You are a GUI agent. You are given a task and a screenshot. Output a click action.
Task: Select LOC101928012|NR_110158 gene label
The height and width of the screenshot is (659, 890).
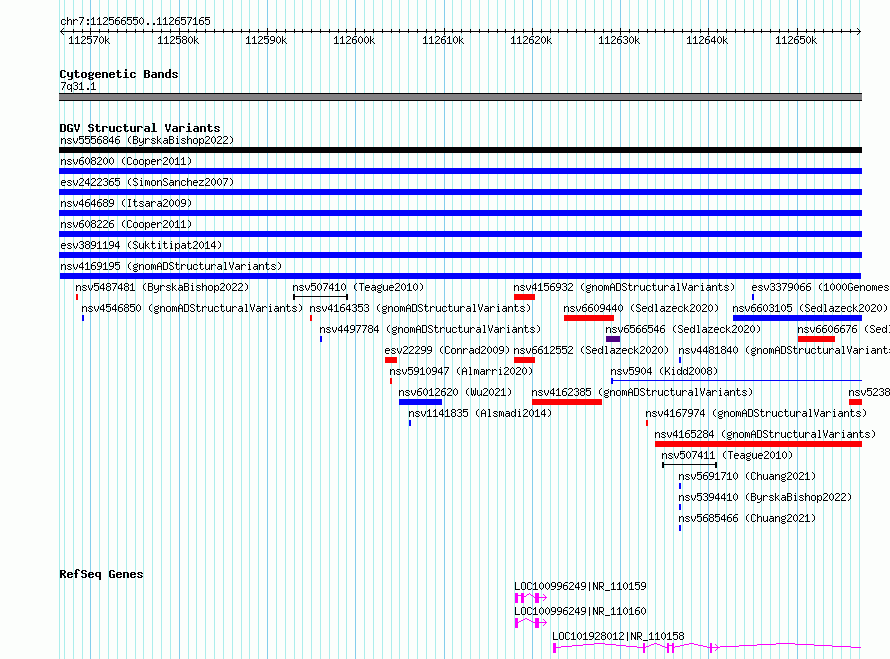(x=619, y=636)
